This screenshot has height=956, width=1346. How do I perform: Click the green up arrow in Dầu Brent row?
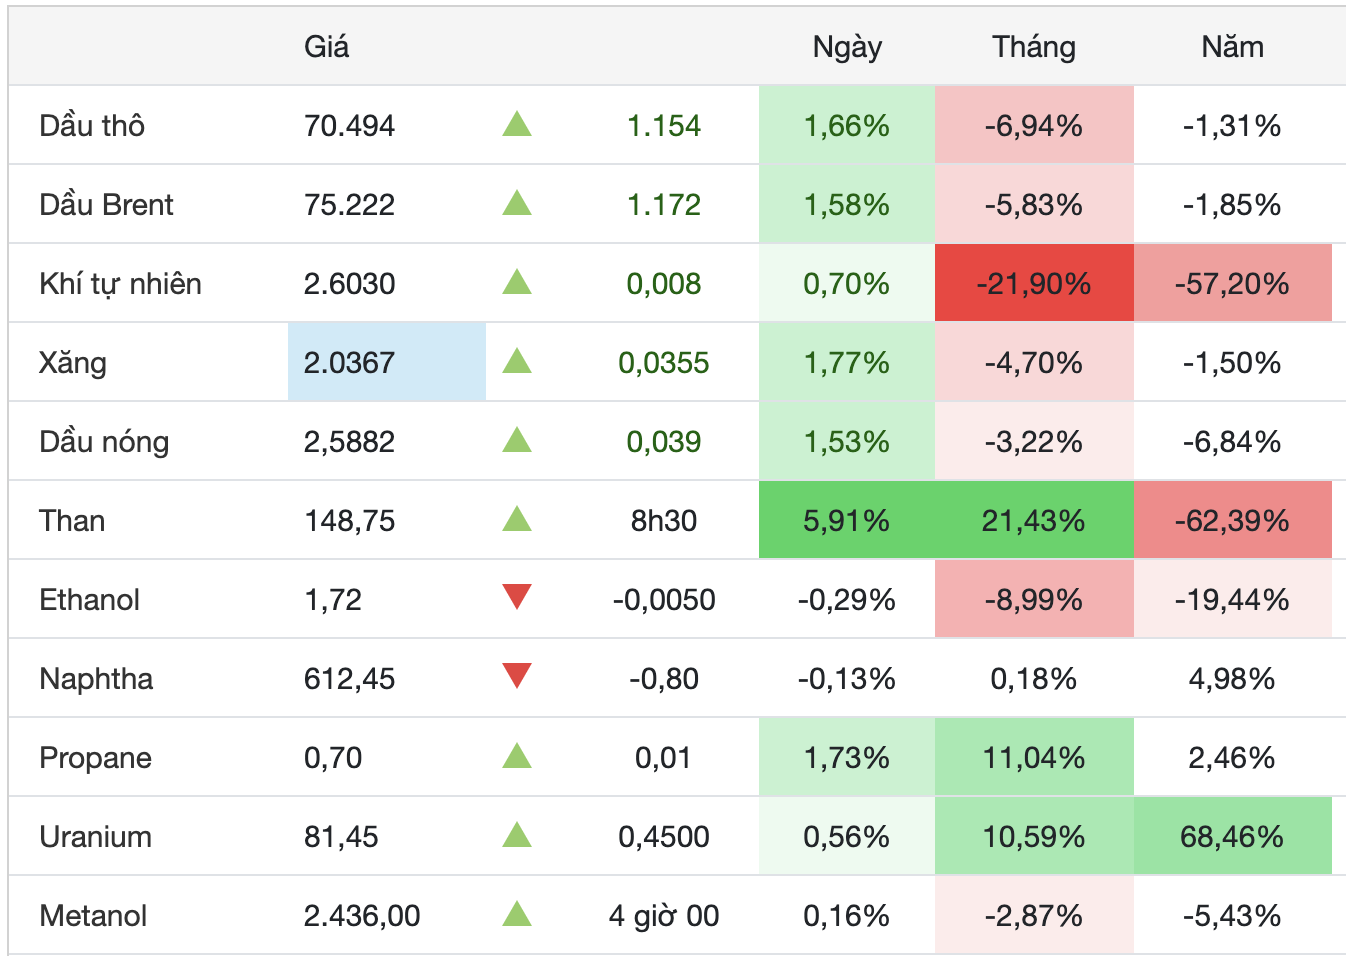click(517, 203)
